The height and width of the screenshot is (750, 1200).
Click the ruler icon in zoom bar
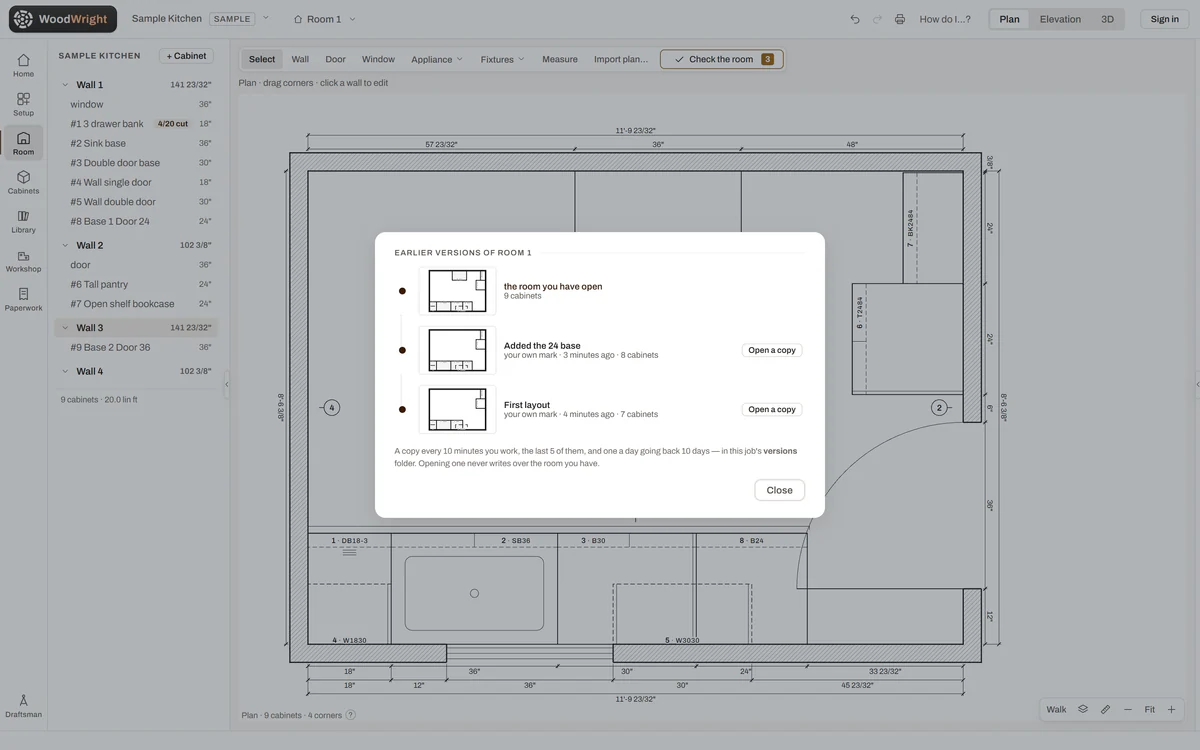tap(1105, 709)
